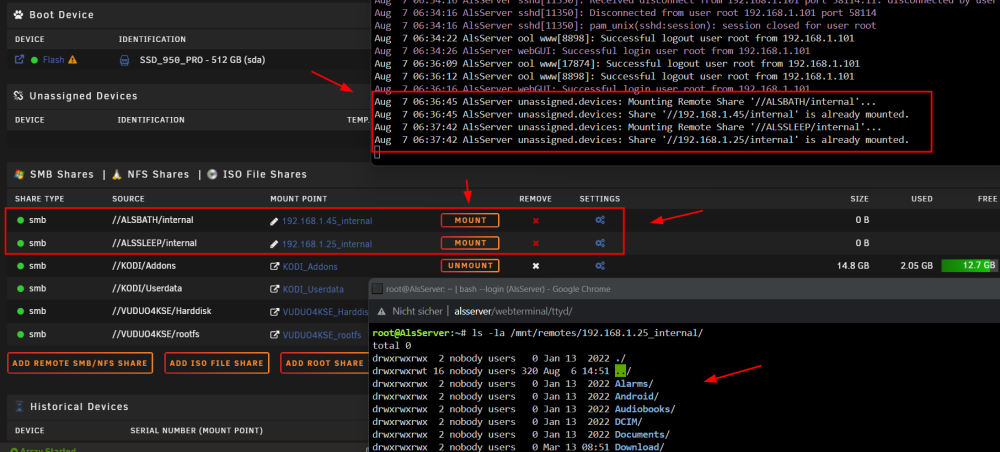Open the 192.168.1.25_internal mount point link
The width and height of the screenshot is (1000, 452).
point(327,244)
